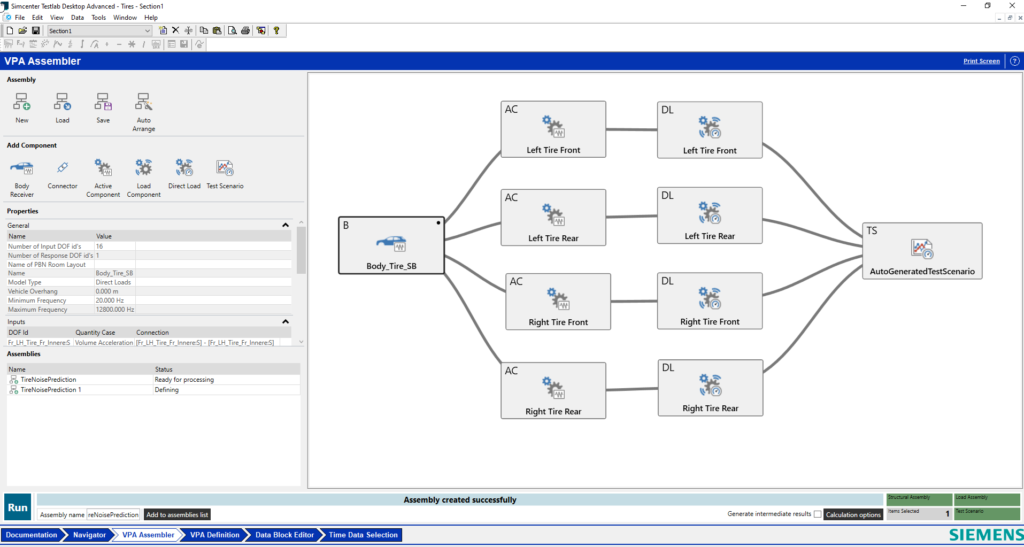
Task: Click Maximum Frequency value 12800.000 Hz
Action: point(114,309)
